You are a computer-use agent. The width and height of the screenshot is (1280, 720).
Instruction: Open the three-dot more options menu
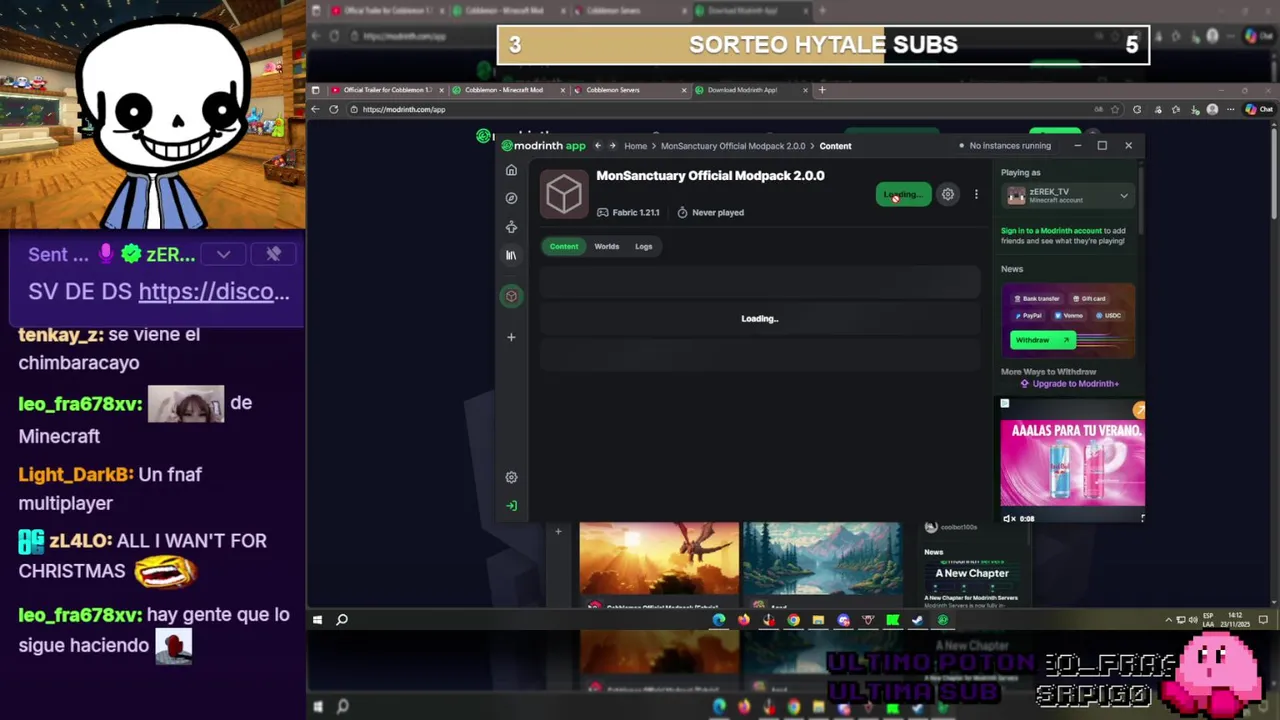tap(976, 195)
